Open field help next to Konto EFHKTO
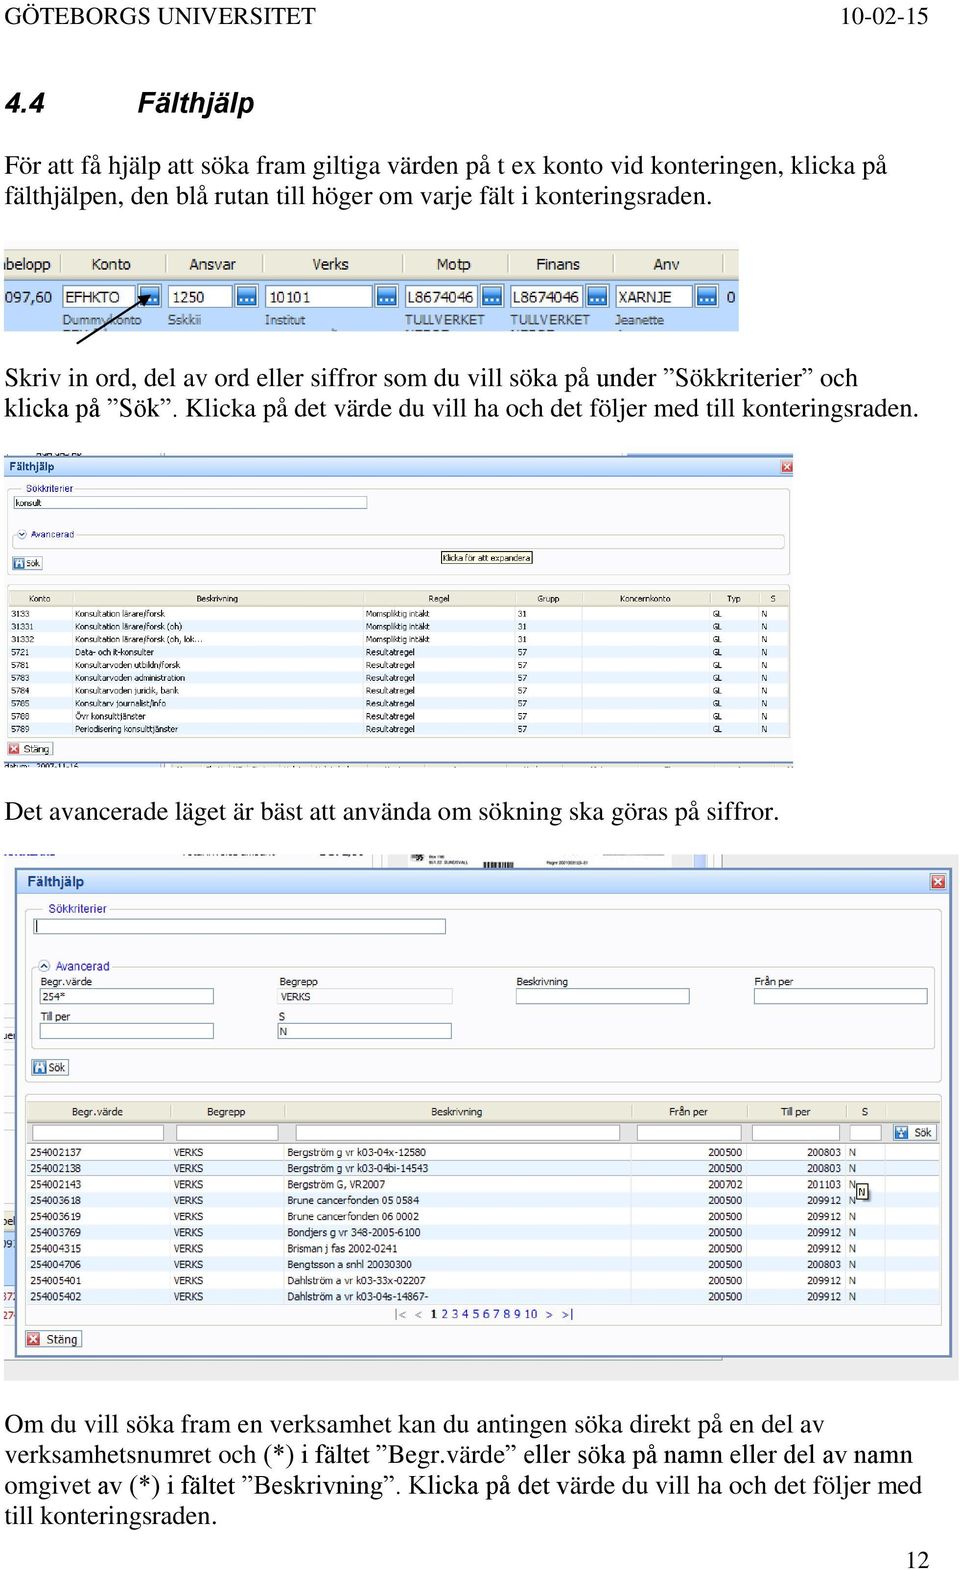The height and width of the screenshot is (1570, 960). 149,296
